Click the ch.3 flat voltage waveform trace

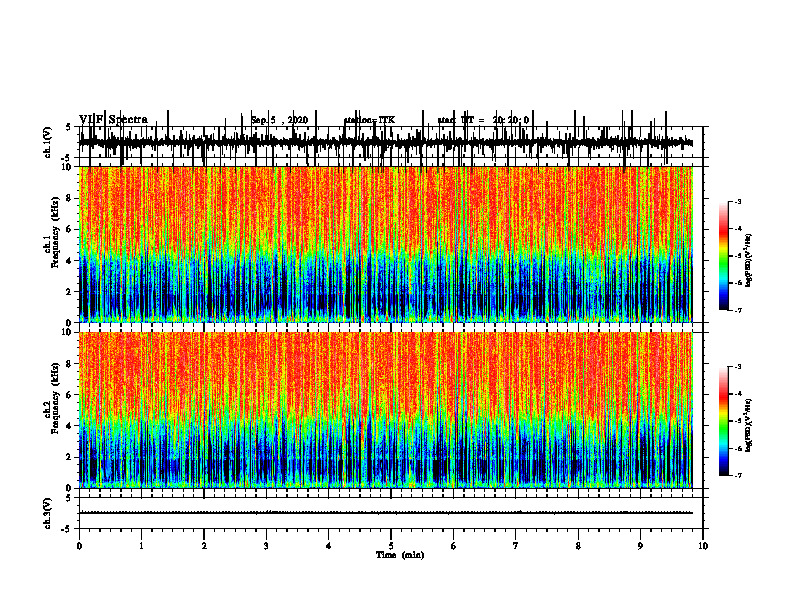click(x=385, y=513)
